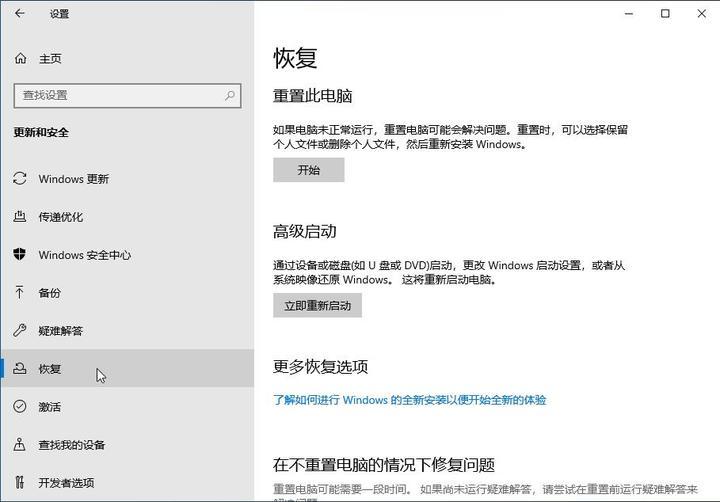The height and width of the screenshot is (502, 720).
Task: Click the back arrow in the title bar
Action: click(x=21, y=15)
